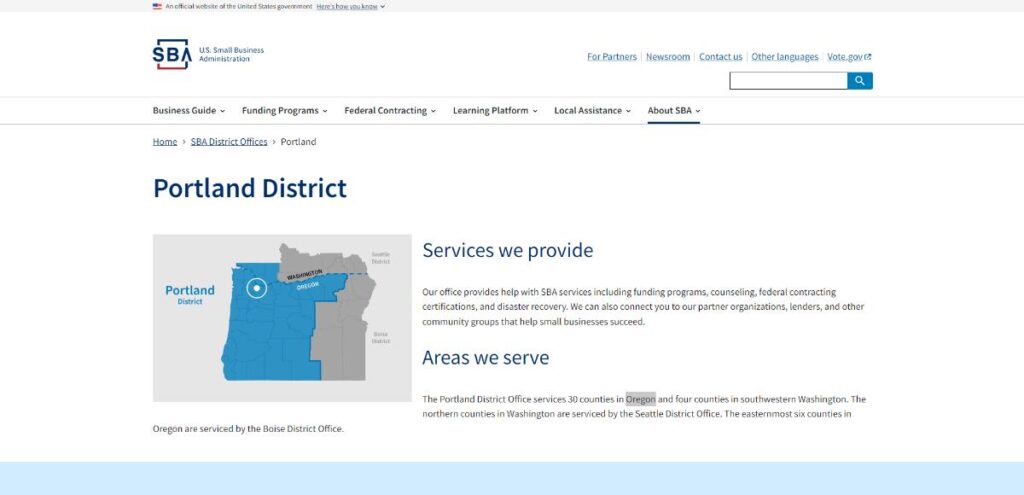1024x495 pixels.
Task: Open the Newsroom link
Action: 668,57
